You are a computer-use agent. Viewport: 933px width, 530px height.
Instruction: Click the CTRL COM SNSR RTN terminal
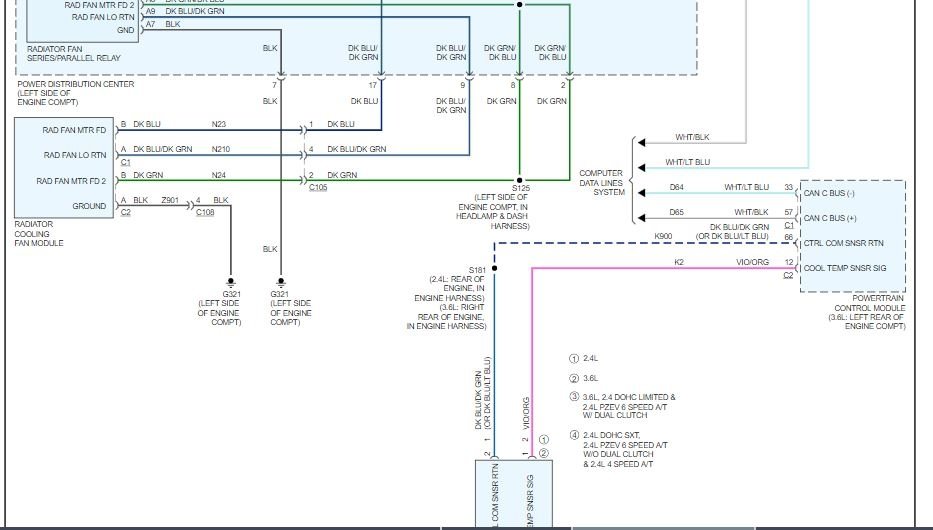844,243
